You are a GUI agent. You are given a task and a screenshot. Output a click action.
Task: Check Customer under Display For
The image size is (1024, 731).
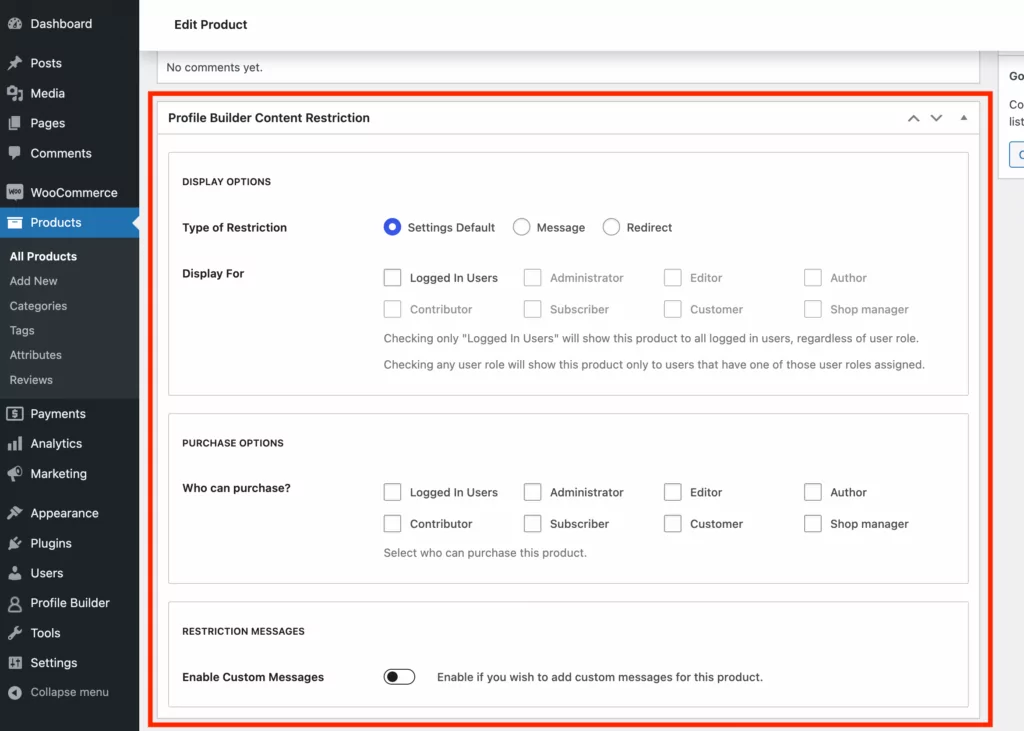coord(673,309)
